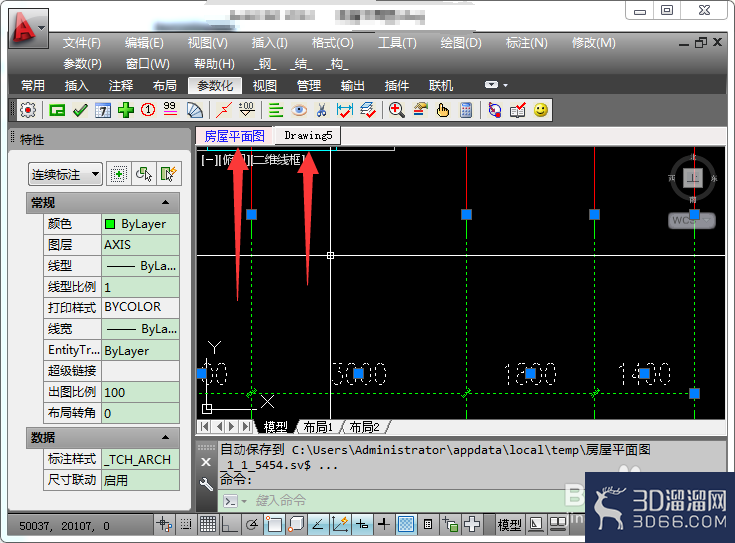Collapse the 数据 properties section
735x543 pixels.
tap(165, 437)
